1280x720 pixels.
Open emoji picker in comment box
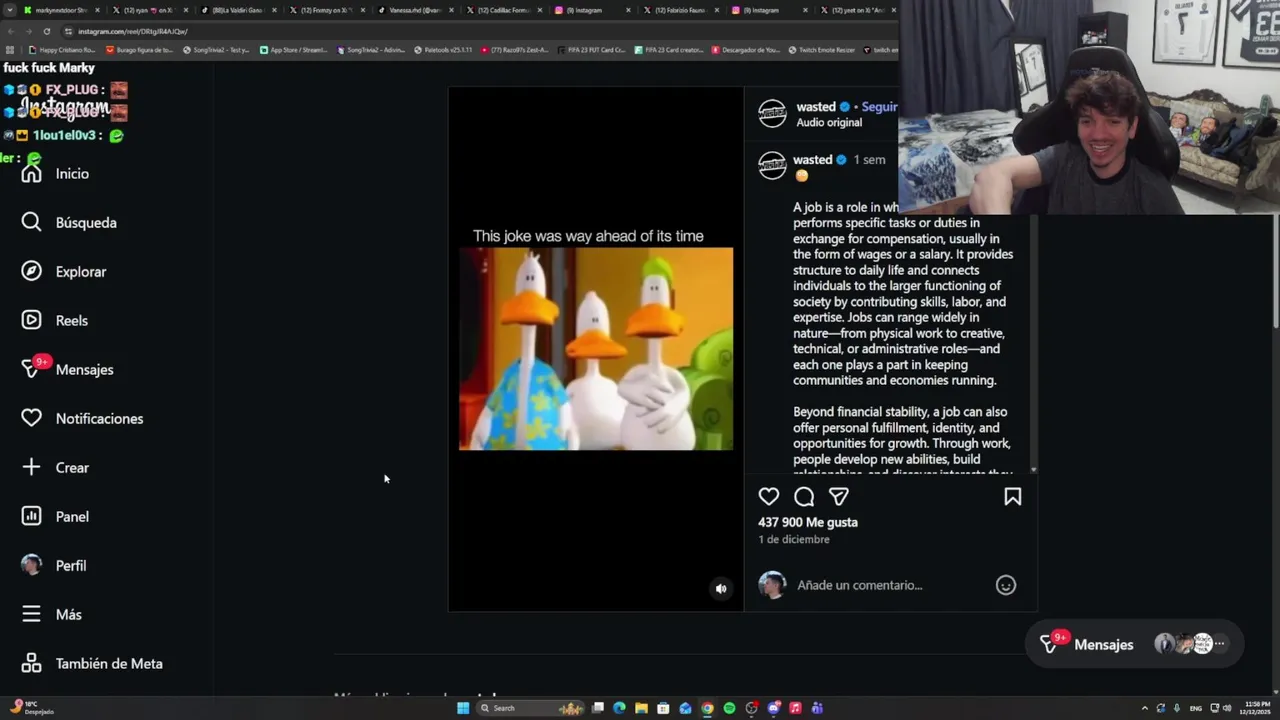tap(1006, 585)
